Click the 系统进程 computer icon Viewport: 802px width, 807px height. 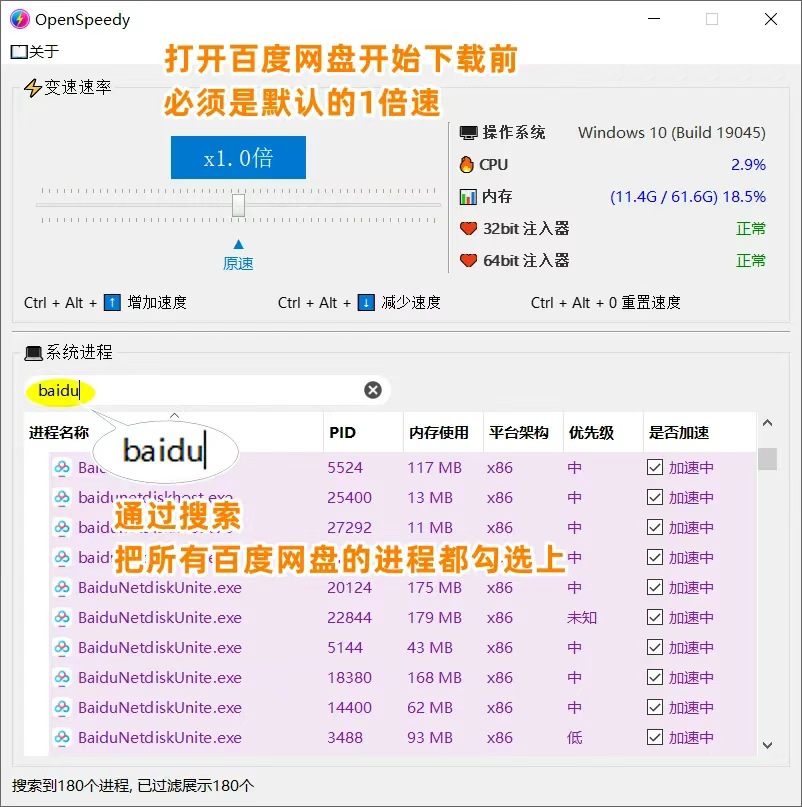coord(33,352)
